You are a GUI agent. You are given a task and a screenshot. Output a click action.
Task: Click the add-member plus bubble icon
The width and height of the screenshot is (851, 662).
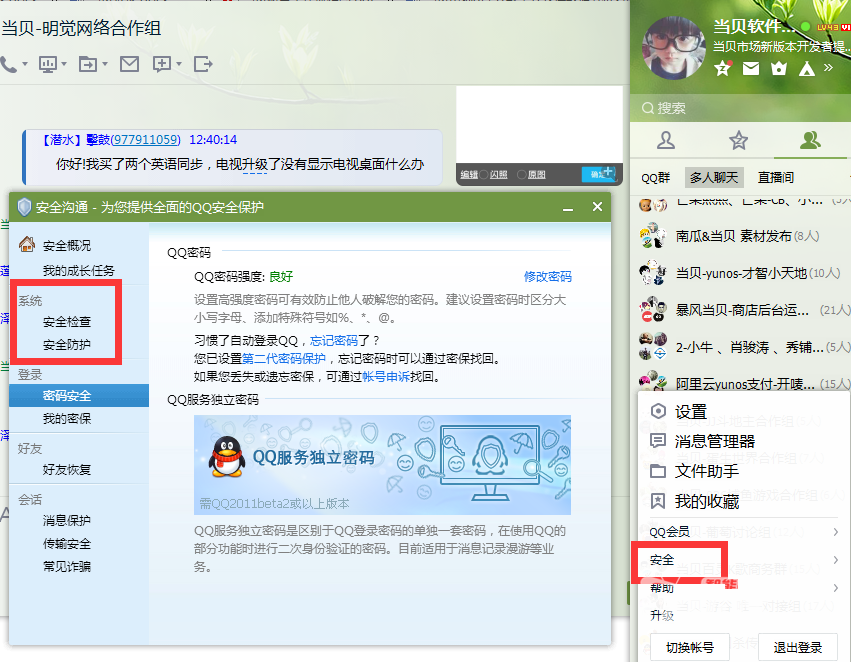pos(162,64)
